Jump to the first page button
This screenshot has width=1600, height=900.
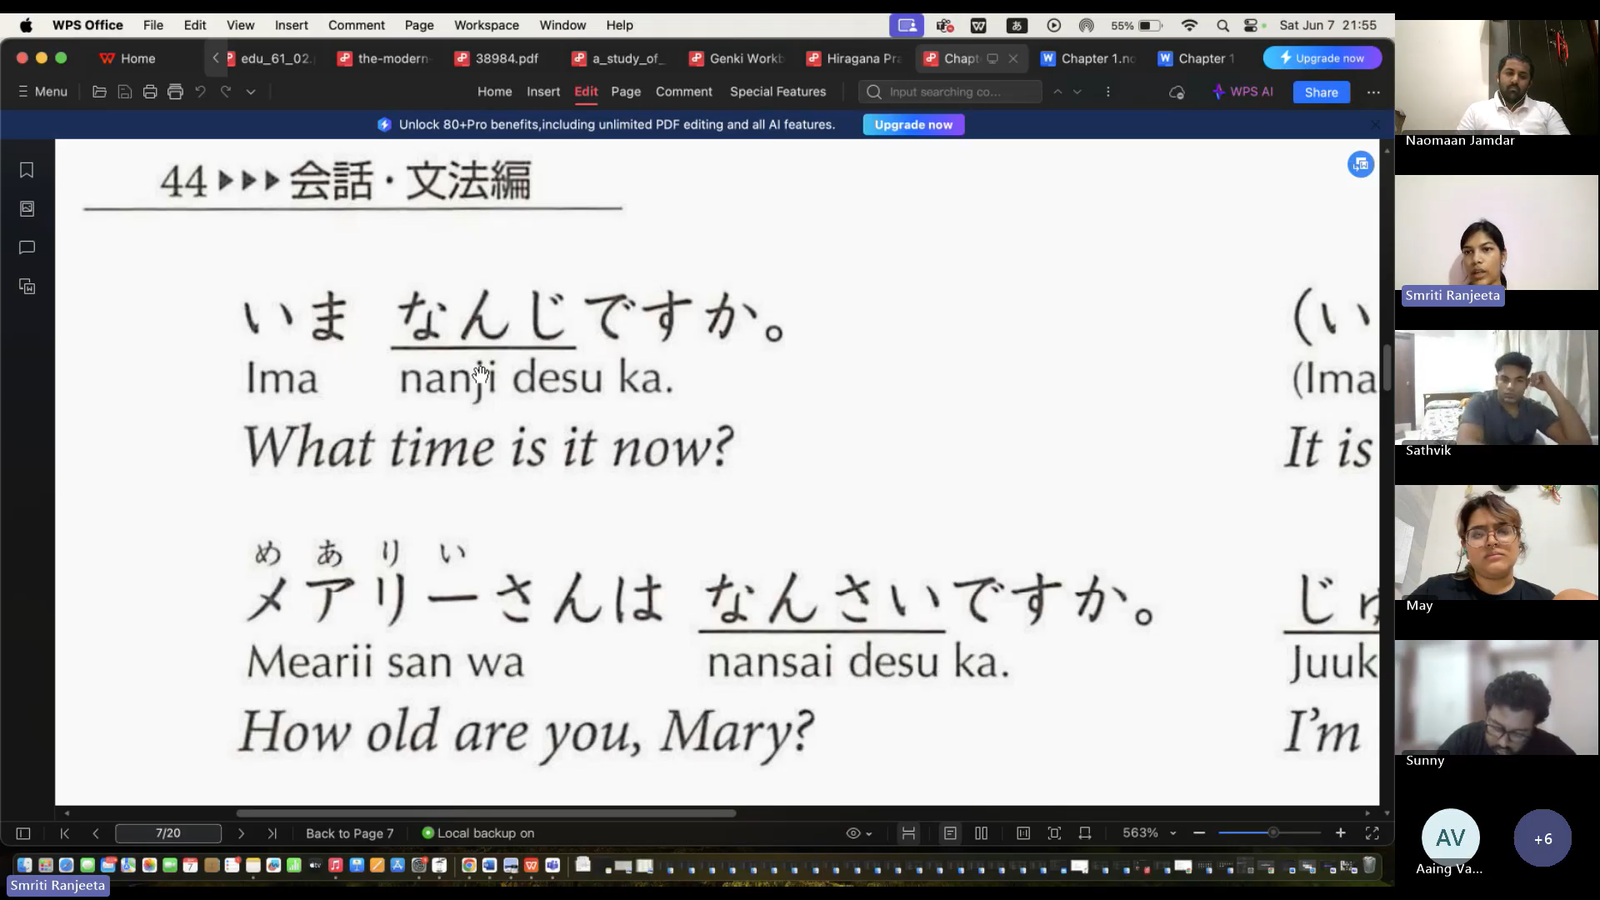pyautogui.click(x=65, y=833)
